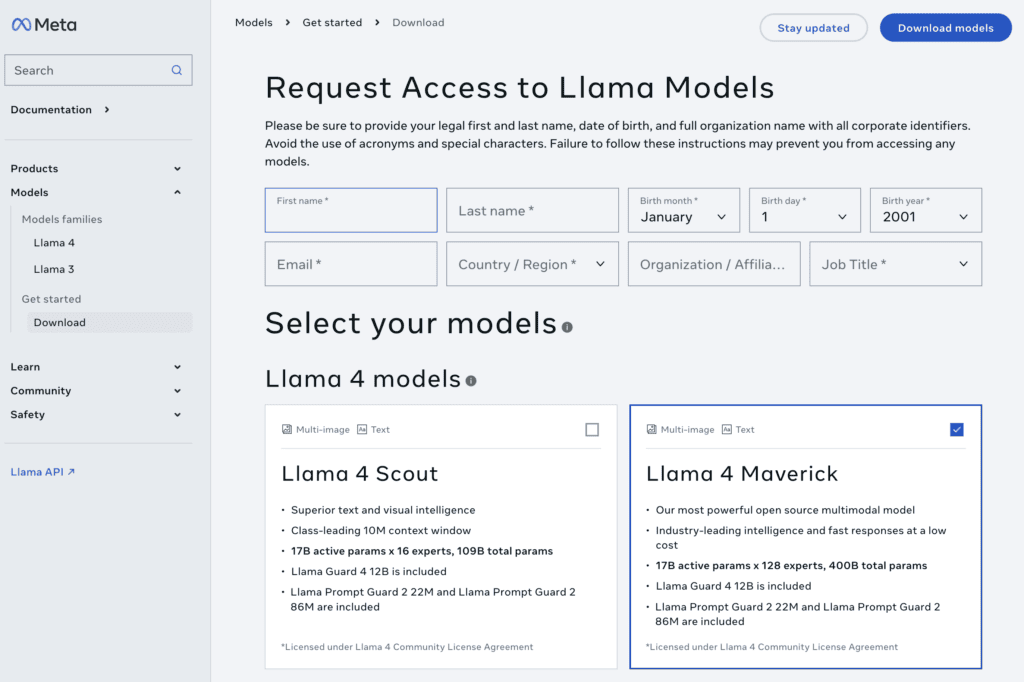Screen dimensions: 1024x682
Task: Open the Birth month dropdown
Action: (x=684, y=210)
